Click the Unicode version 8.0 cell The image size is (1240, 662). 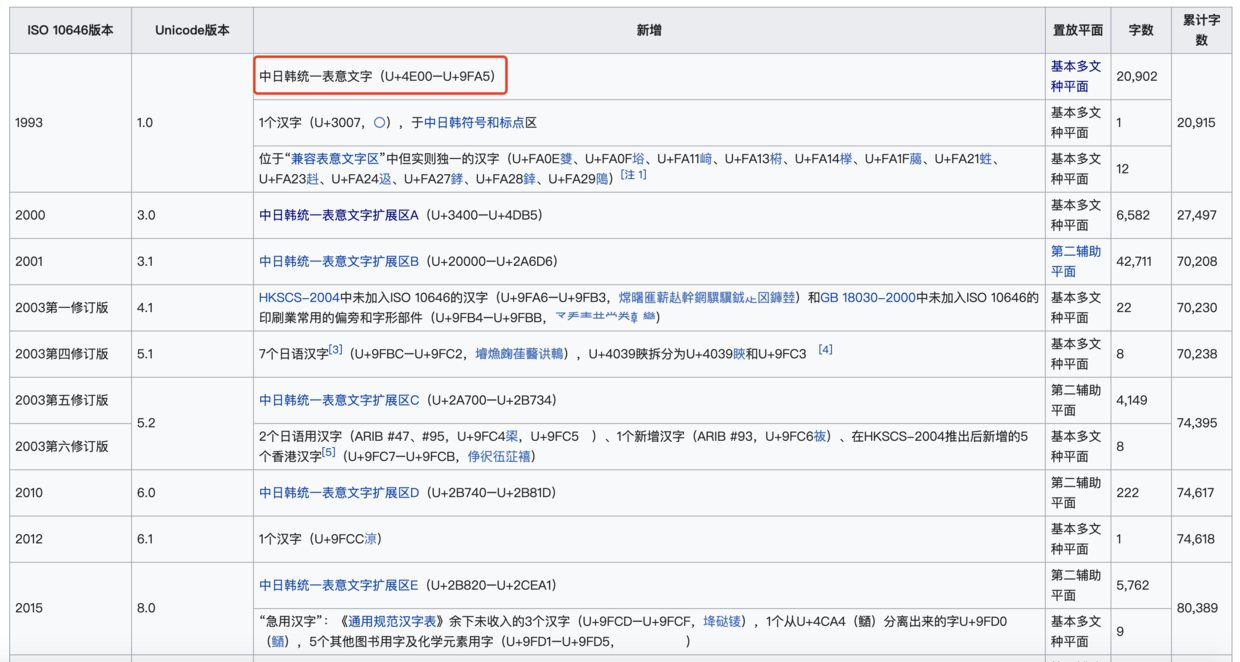point(192,608)
